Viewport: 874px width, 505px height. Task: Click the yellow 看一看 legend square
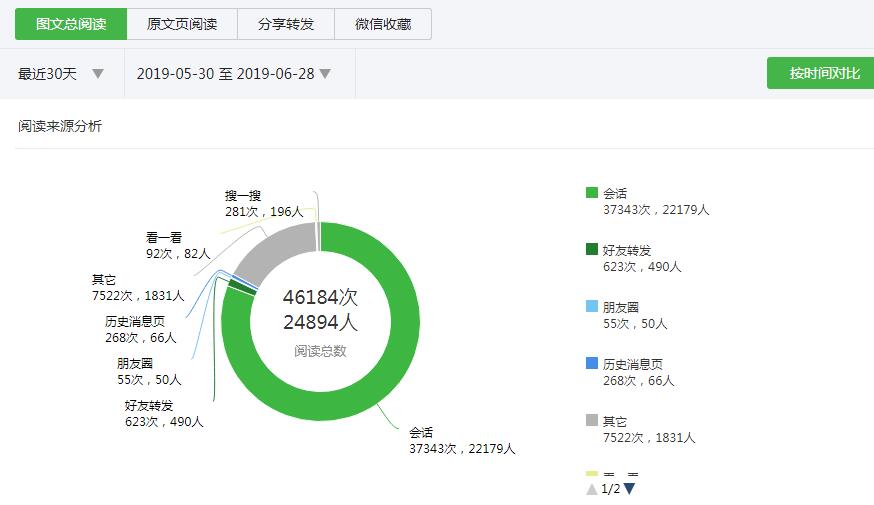coord(592,474)
